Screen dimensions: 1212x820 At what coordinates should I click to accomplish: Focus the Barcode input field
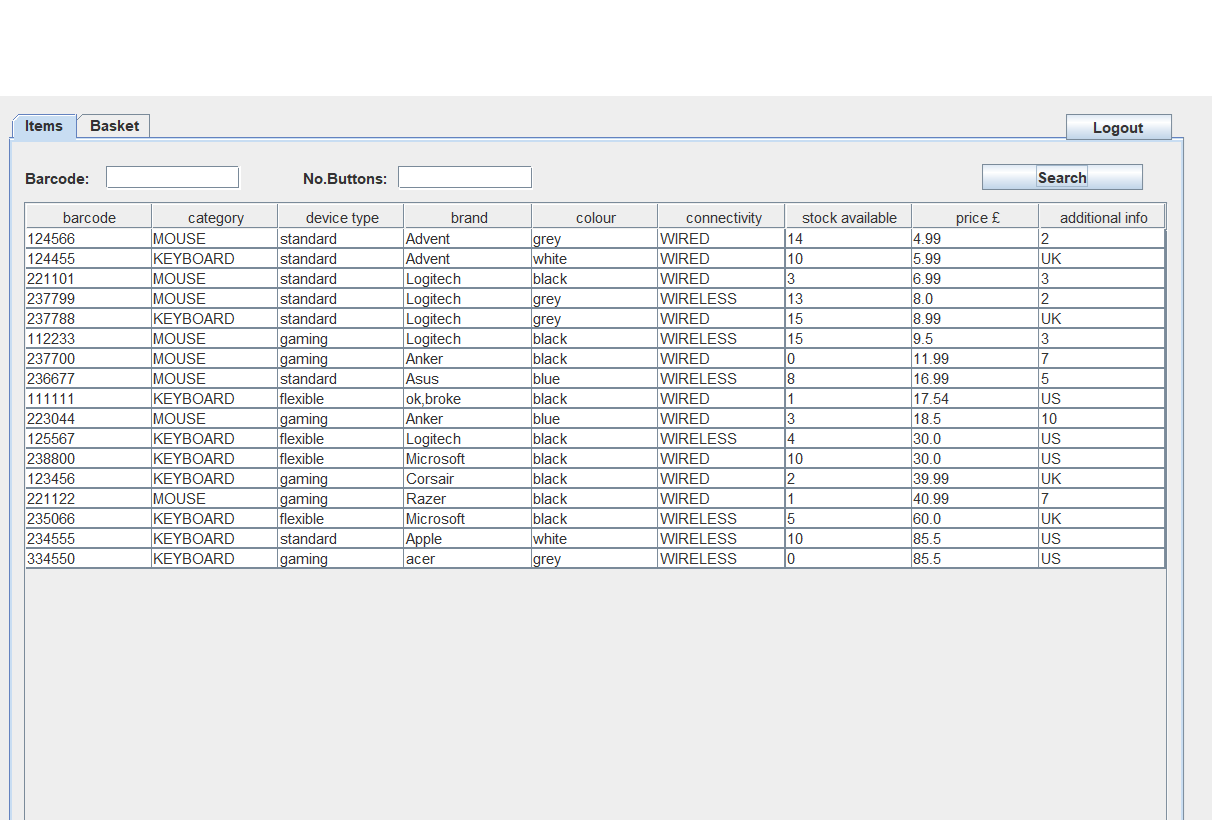[173, 177]
